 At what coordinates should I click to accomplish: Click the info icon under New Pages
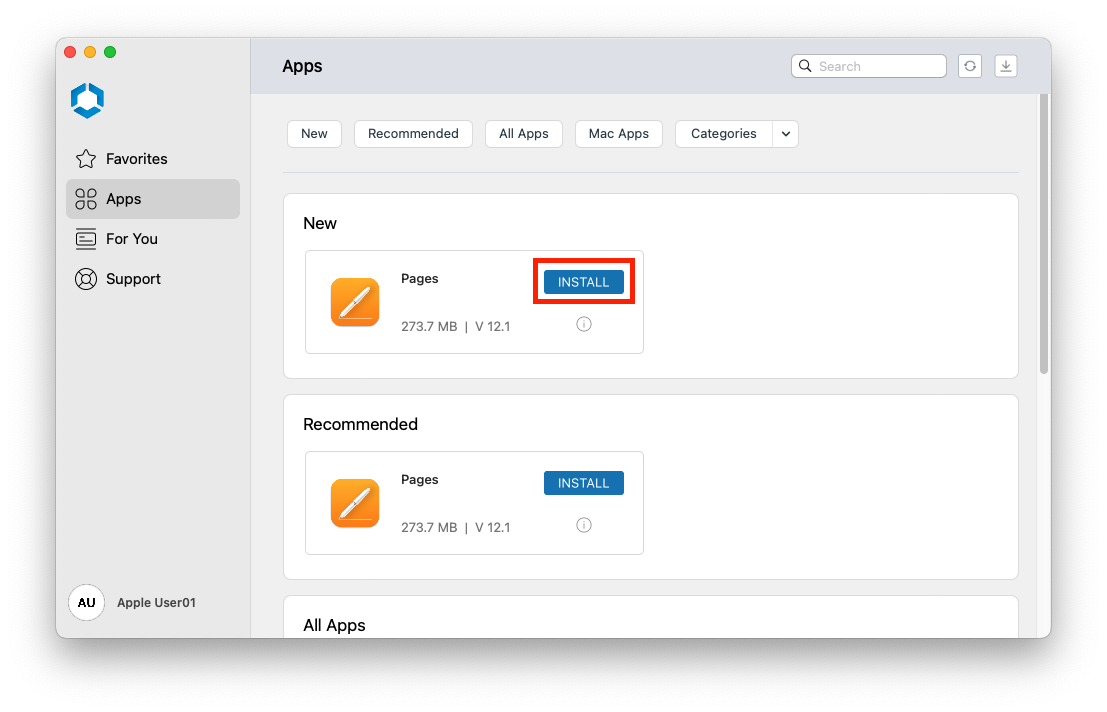coord(584,324)
